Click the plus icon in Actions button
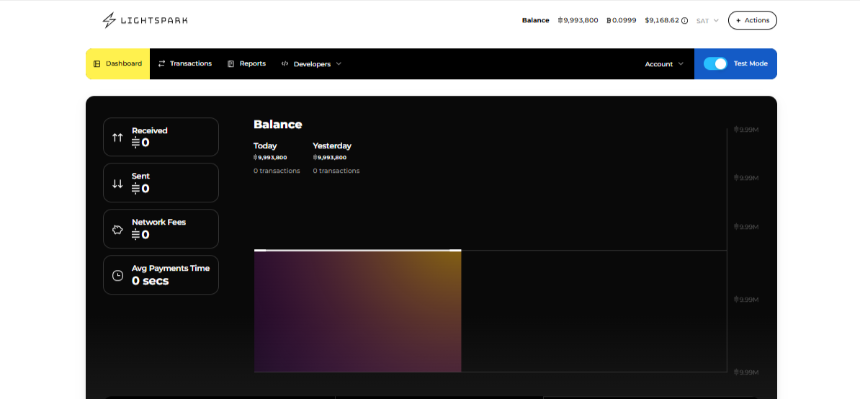This screenshot has height=399, width=860. pyautogui.click(x=738, y=20)
